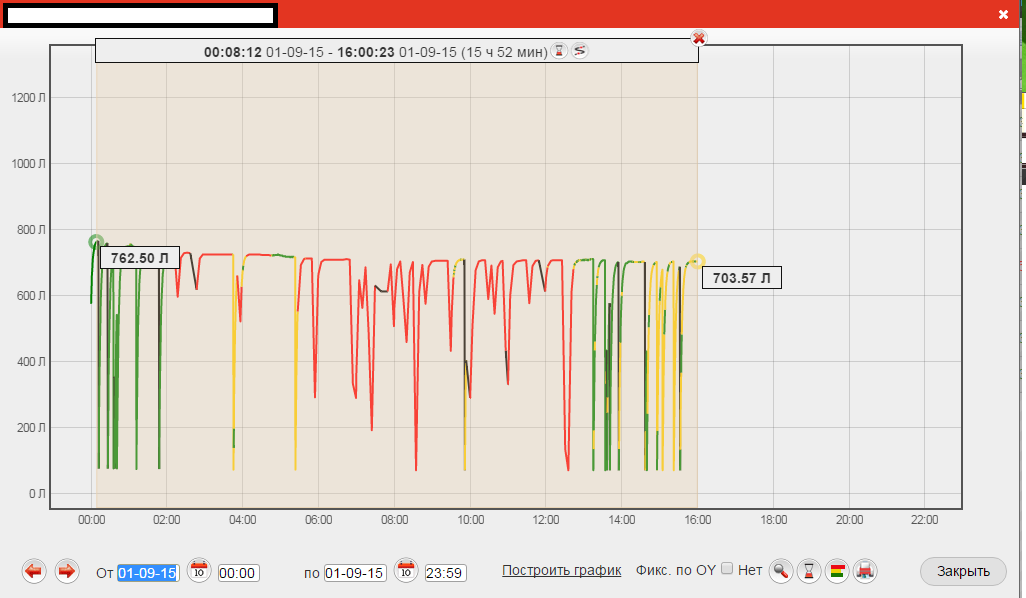Open the start date calendar picker
This screenshot has height=598, width=1026.
[199, 571]
